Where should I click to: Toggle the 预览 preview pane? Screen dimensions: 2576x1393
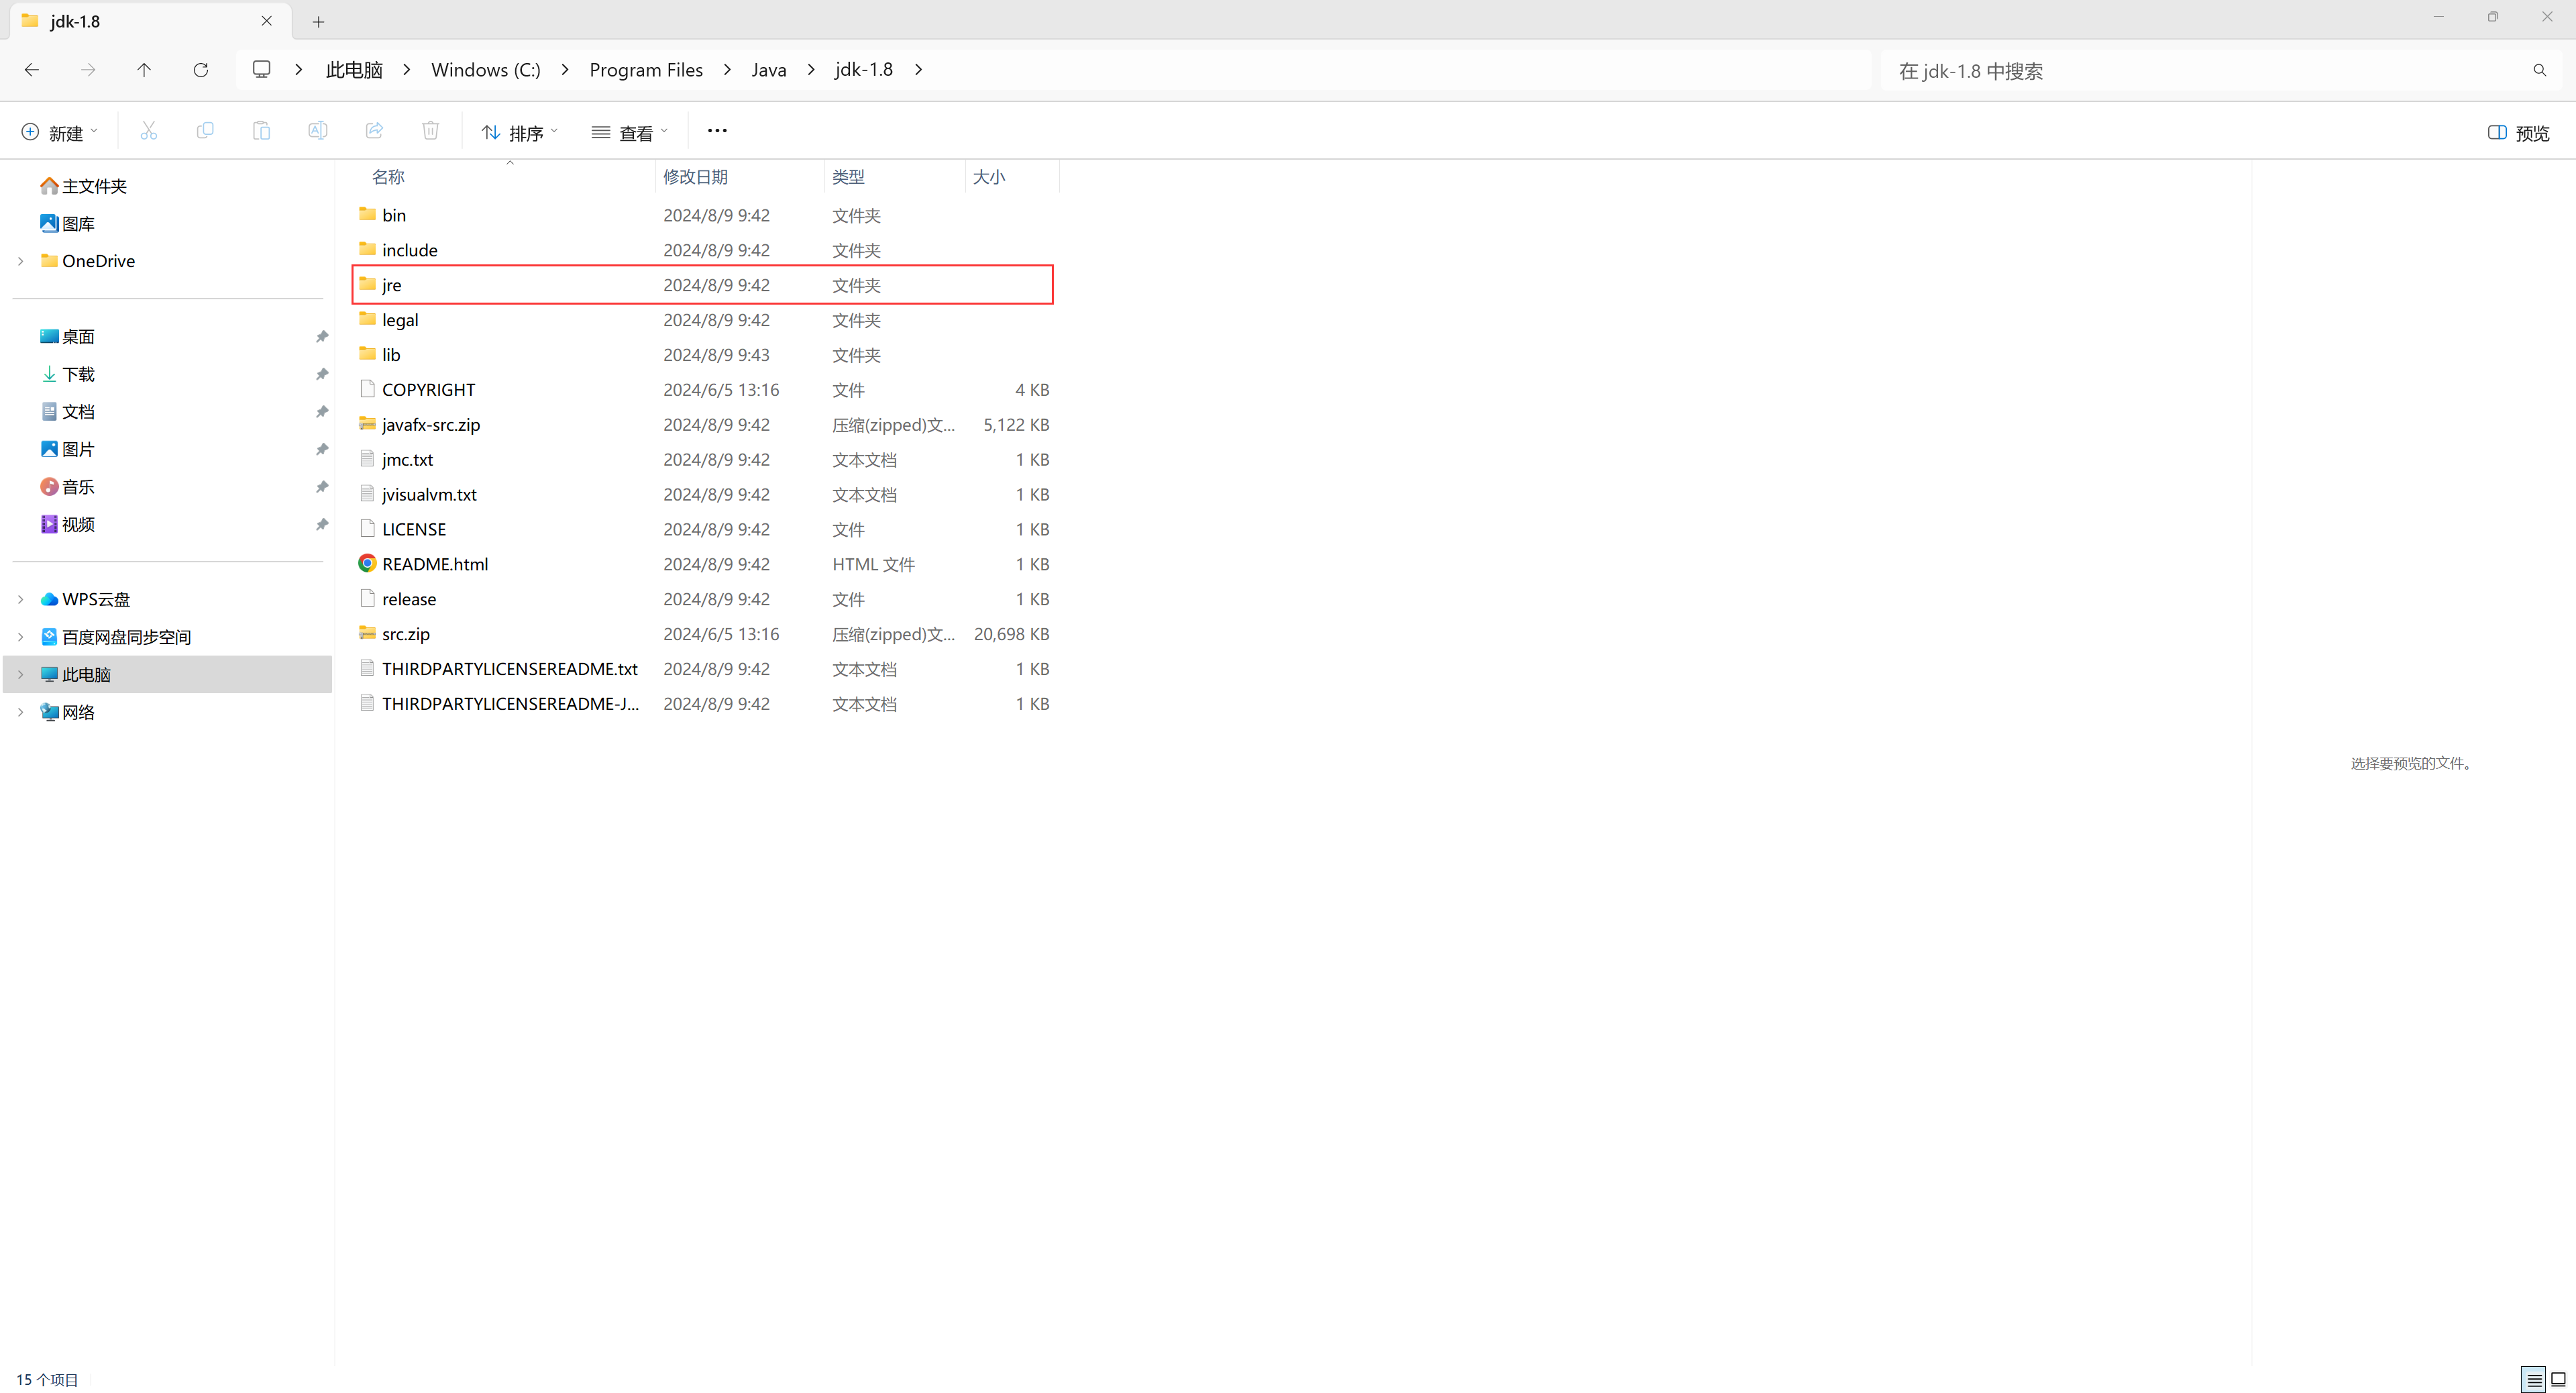tap(2518, 133)
